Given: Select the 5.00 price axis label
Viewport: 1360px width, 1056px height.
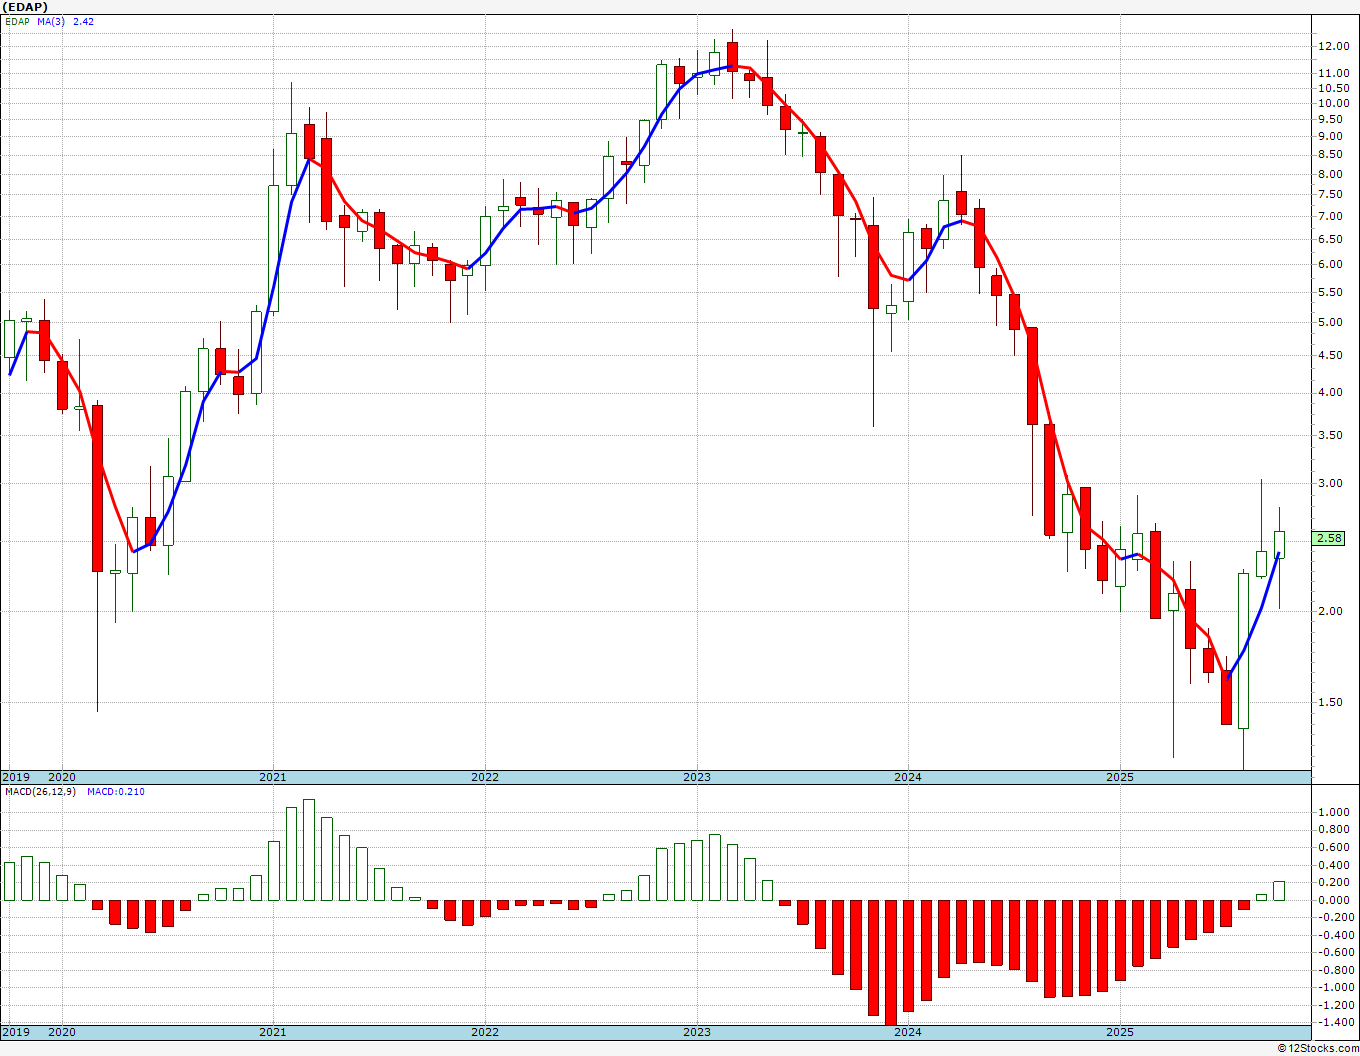Looking at the screenshot, I should 1332,322.
